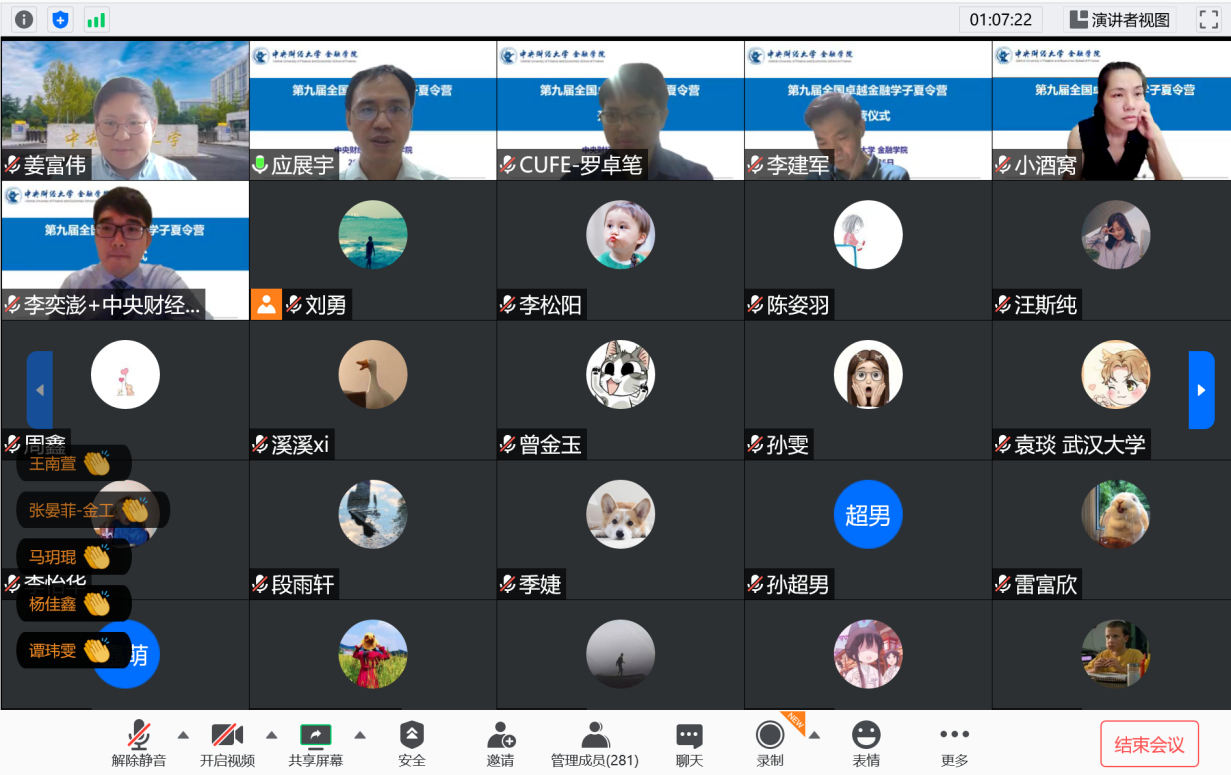Unmute microphone with 解除静音
This screenshot has height=775, width=1231.
pyautogui.click(x=139, y=744)
